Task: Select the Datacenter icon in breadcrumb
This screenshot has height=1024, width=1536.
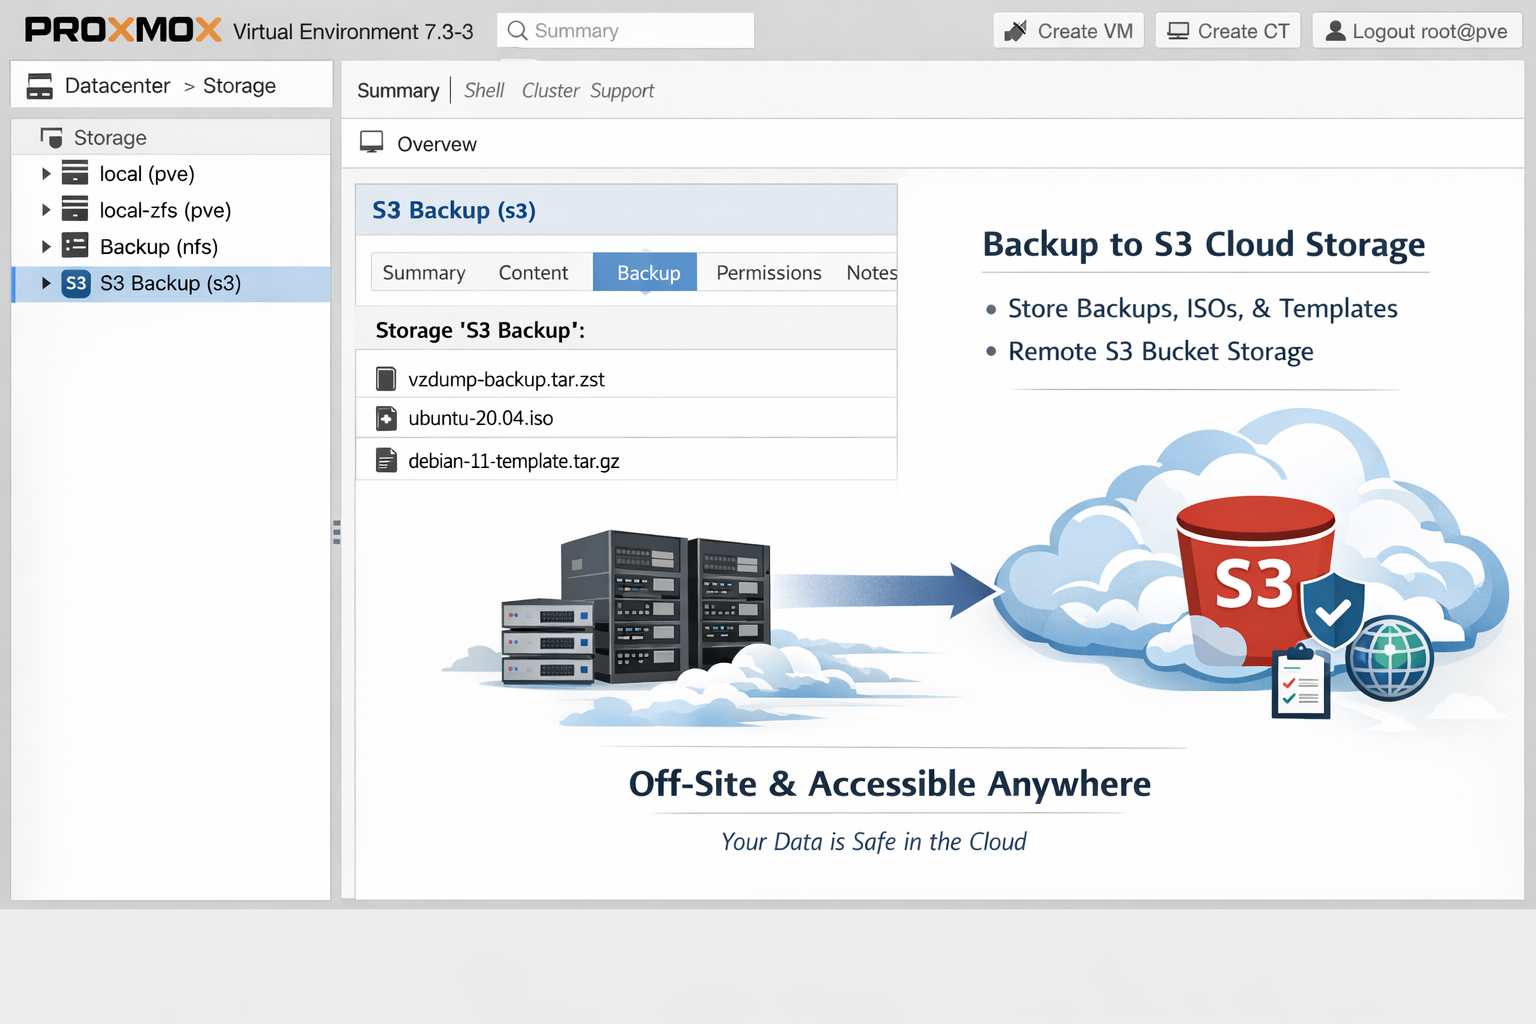Action: tap(39, 85)
